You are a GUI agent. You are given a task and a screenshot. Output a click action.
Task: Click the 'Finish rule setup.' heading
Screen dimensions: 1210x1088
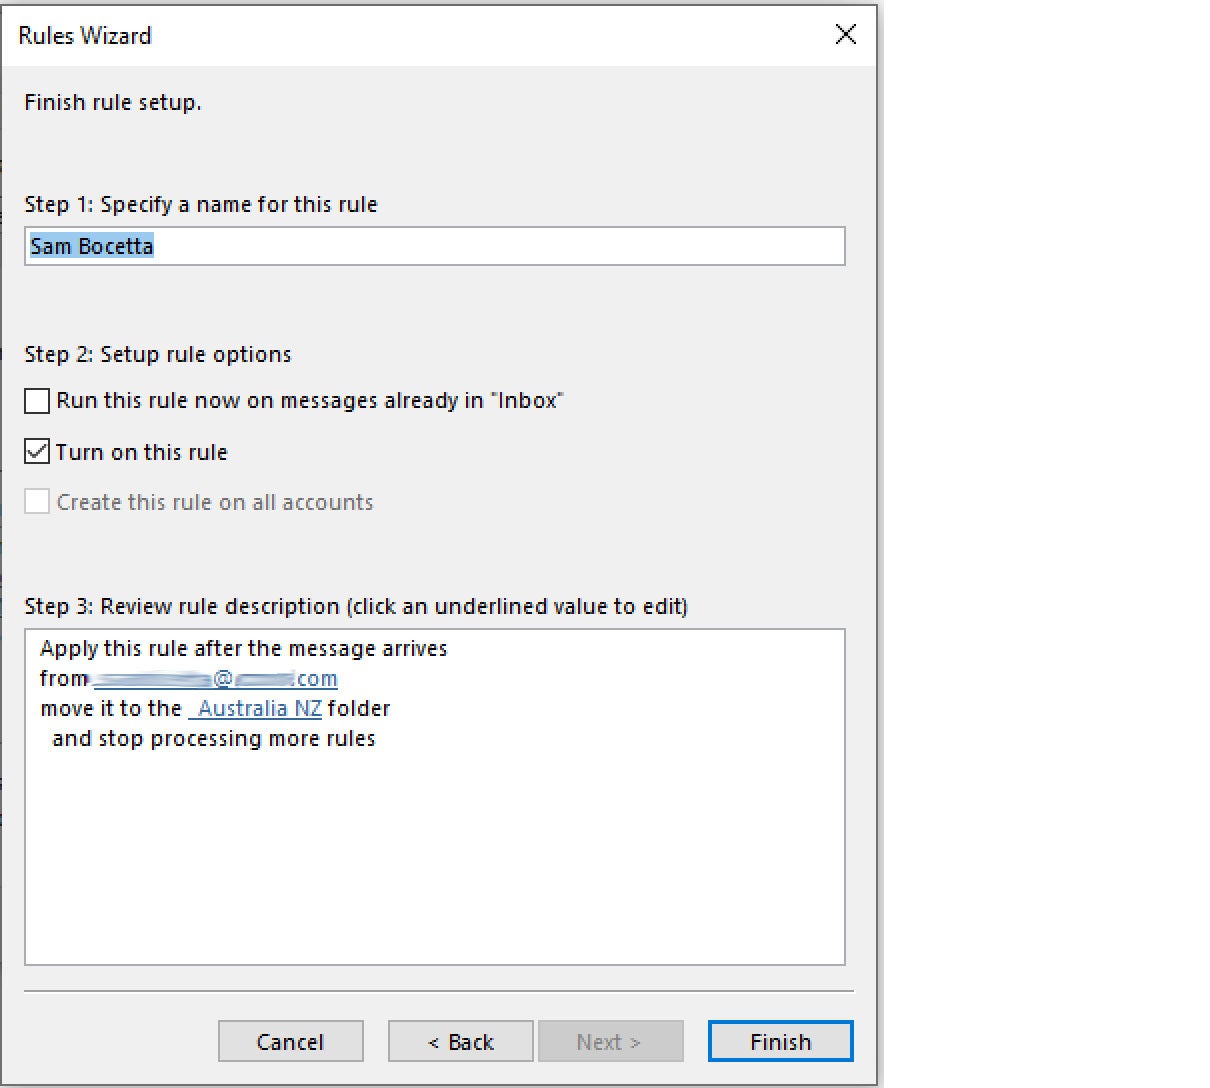pyautogui.click(x=113, y=103)
